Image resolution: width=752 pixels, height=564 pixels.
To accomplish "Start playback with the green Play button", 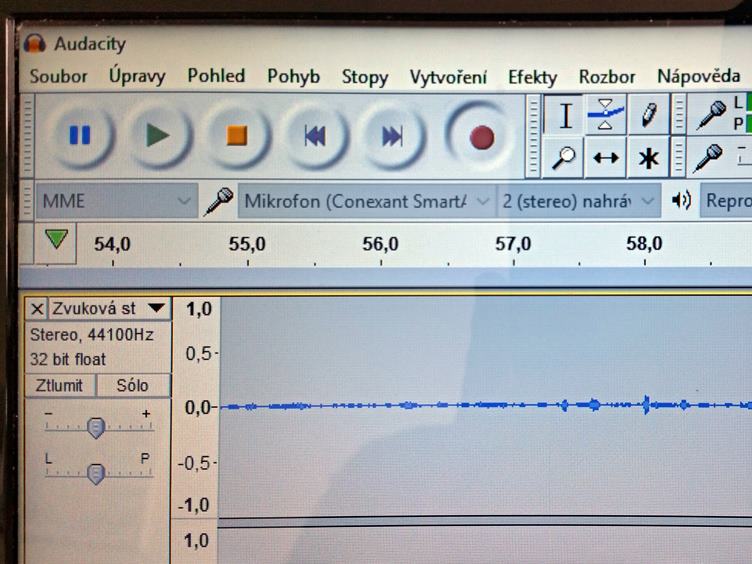I will pos(158,136).
